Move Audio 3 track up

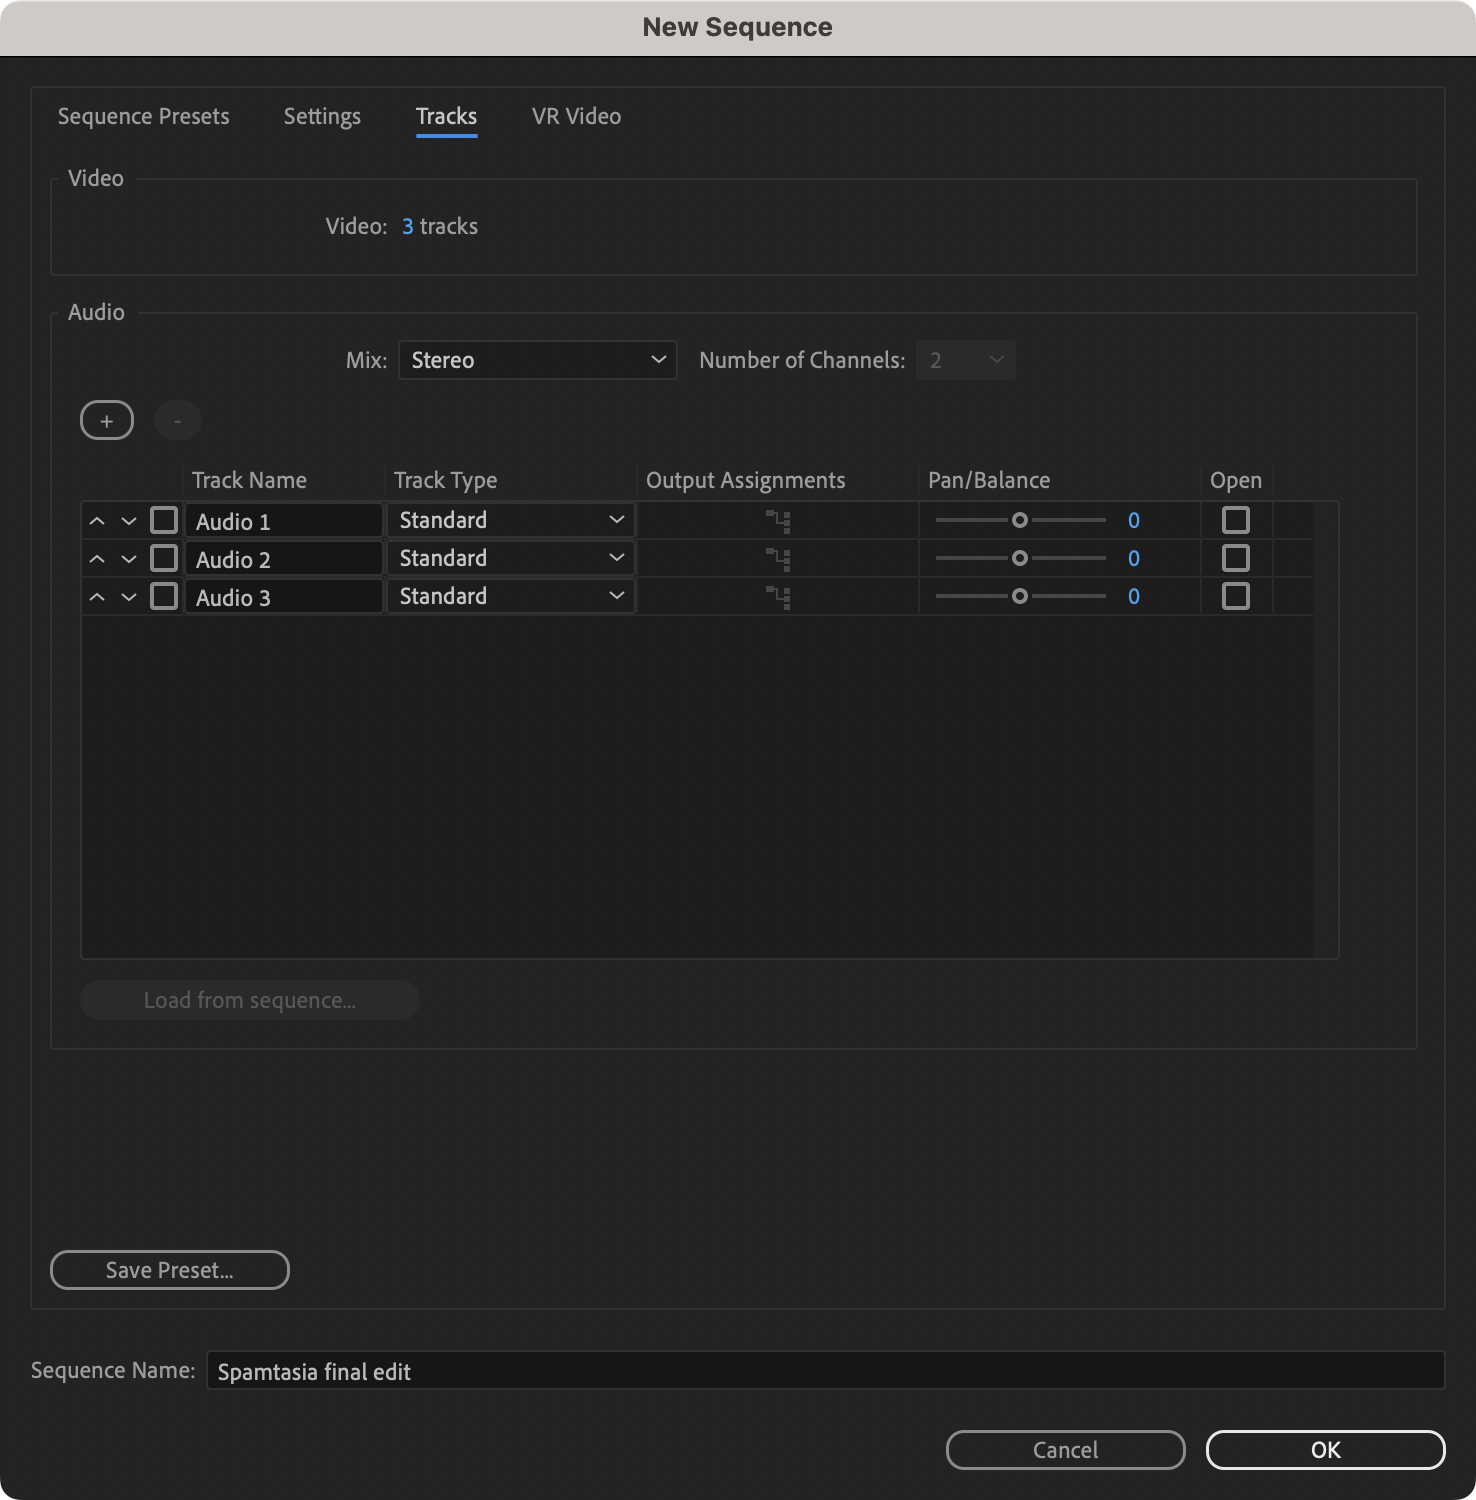pos(97,597)
